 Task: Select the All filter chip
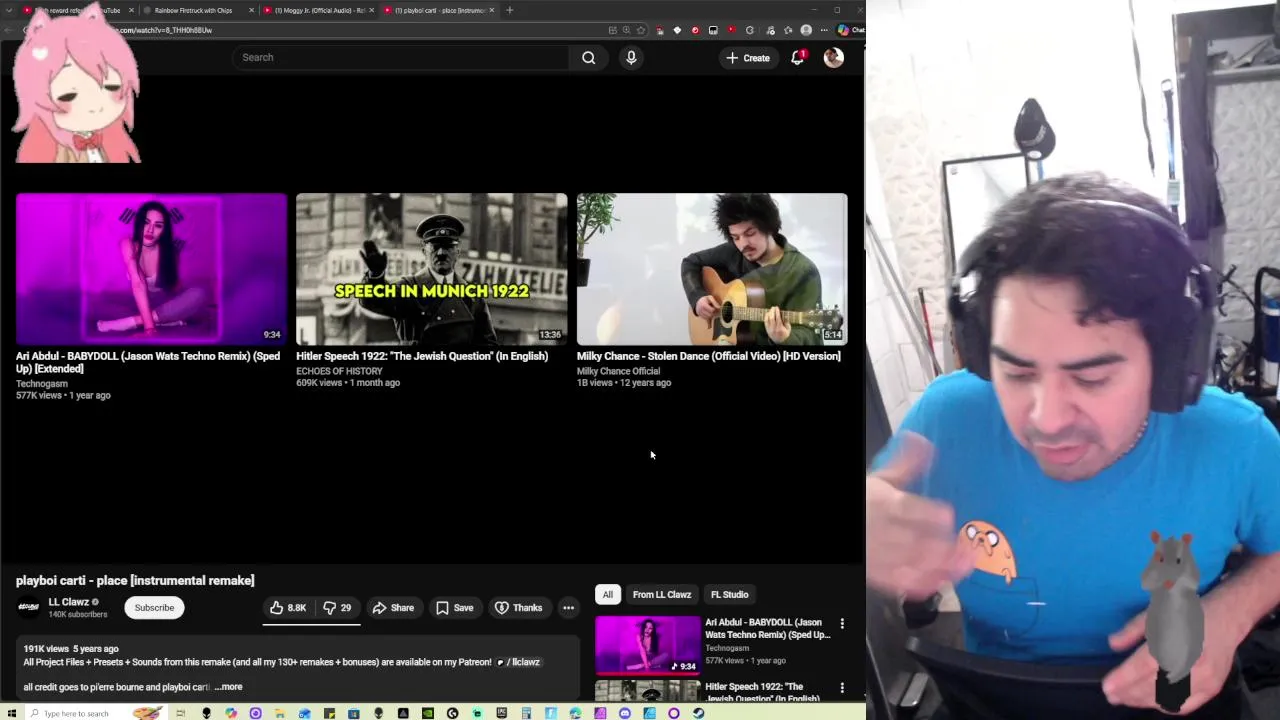pyautogui.click(x=607, y=595)
